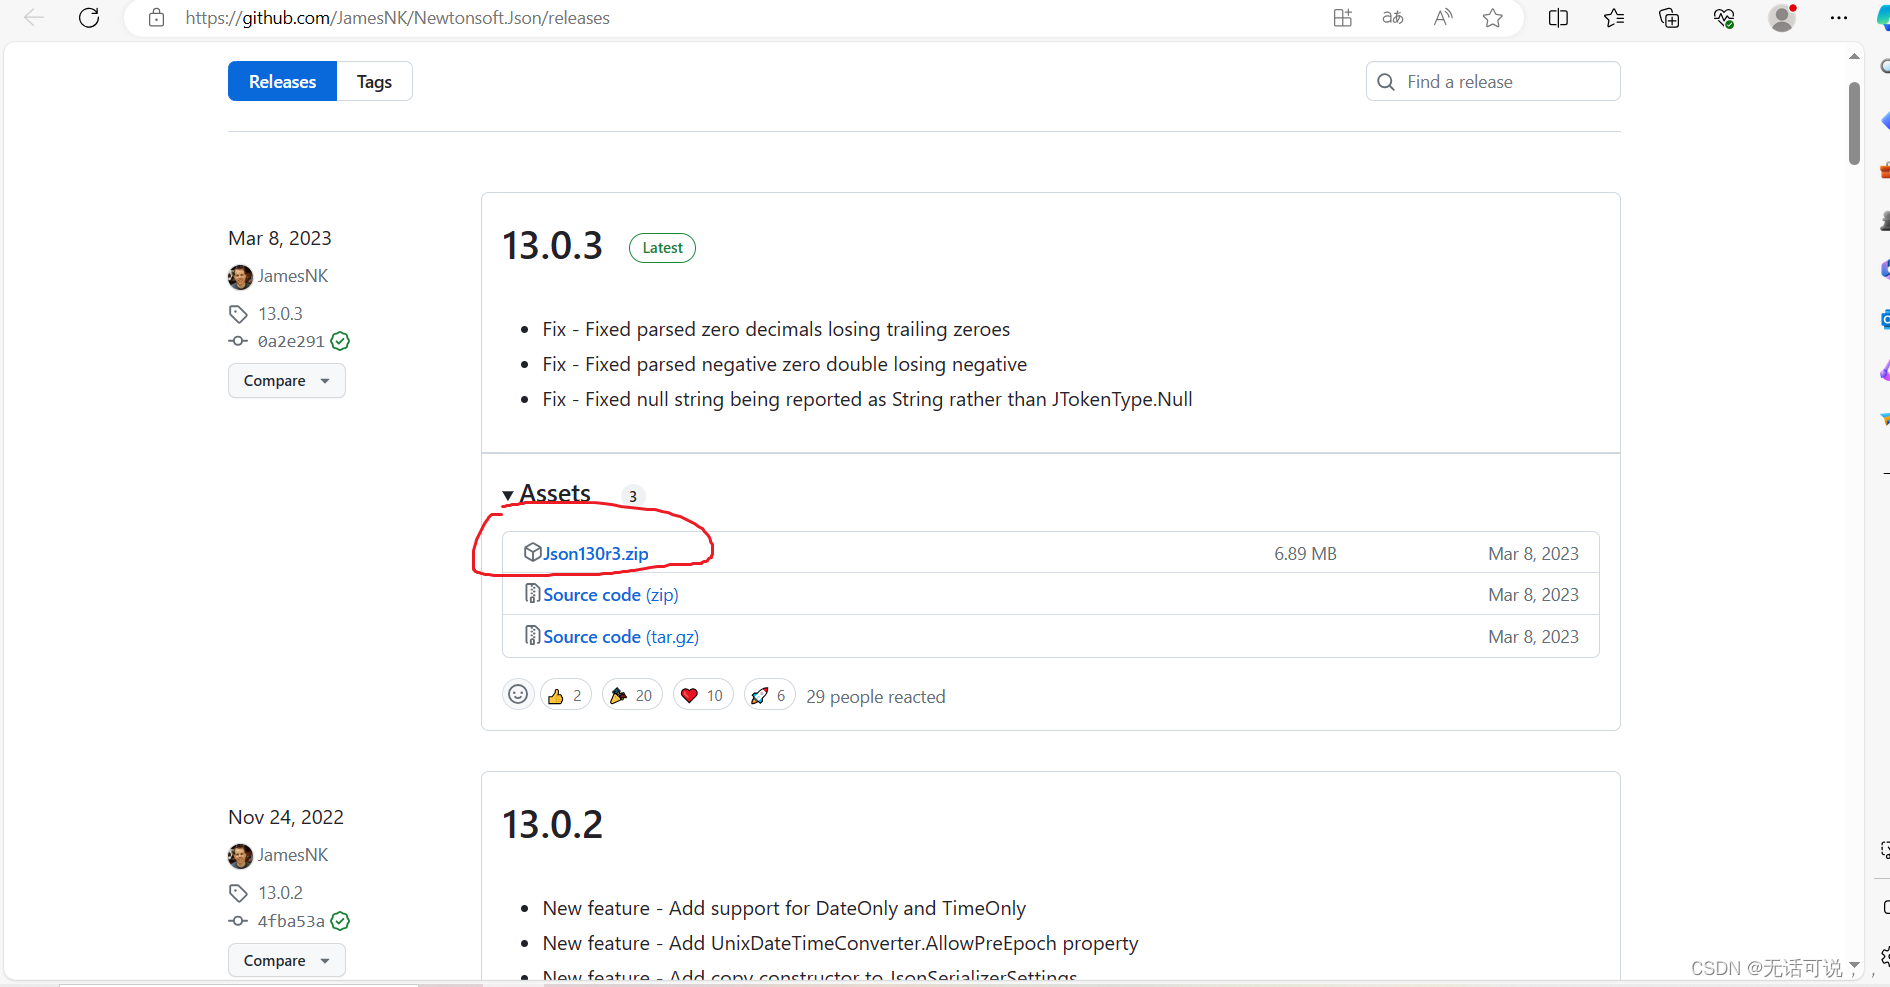Image resolution: width=1890 pixels, height=987 pixels.
Task: Click the tag icon next to 13.0.2
Action: [x=238, y=893]
